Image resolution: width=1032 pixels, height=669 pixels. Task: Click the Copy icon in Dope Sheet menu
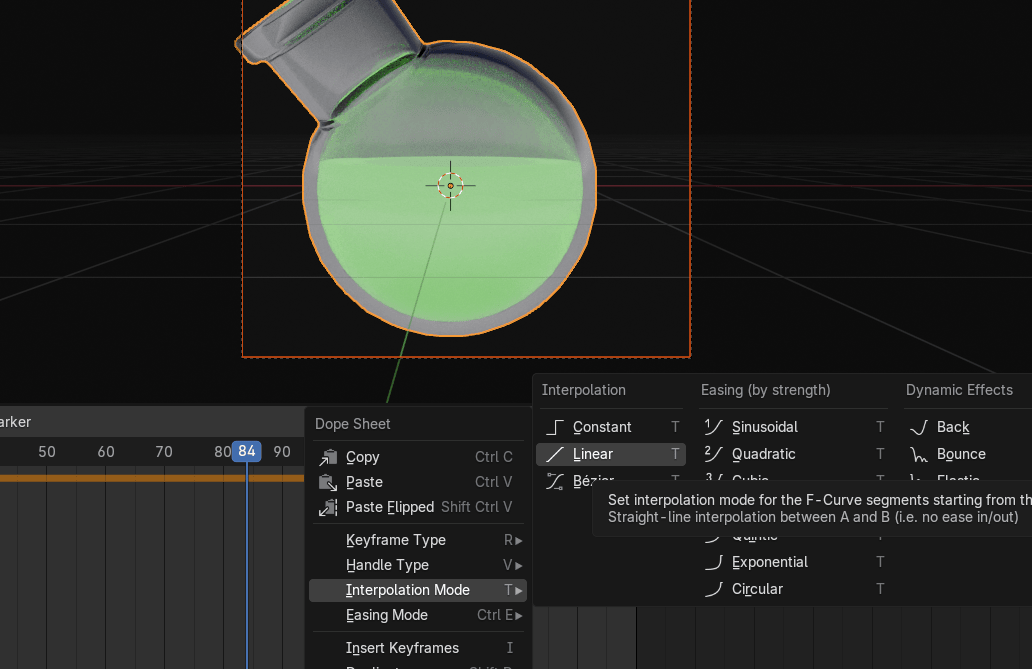tap(328, 457)
